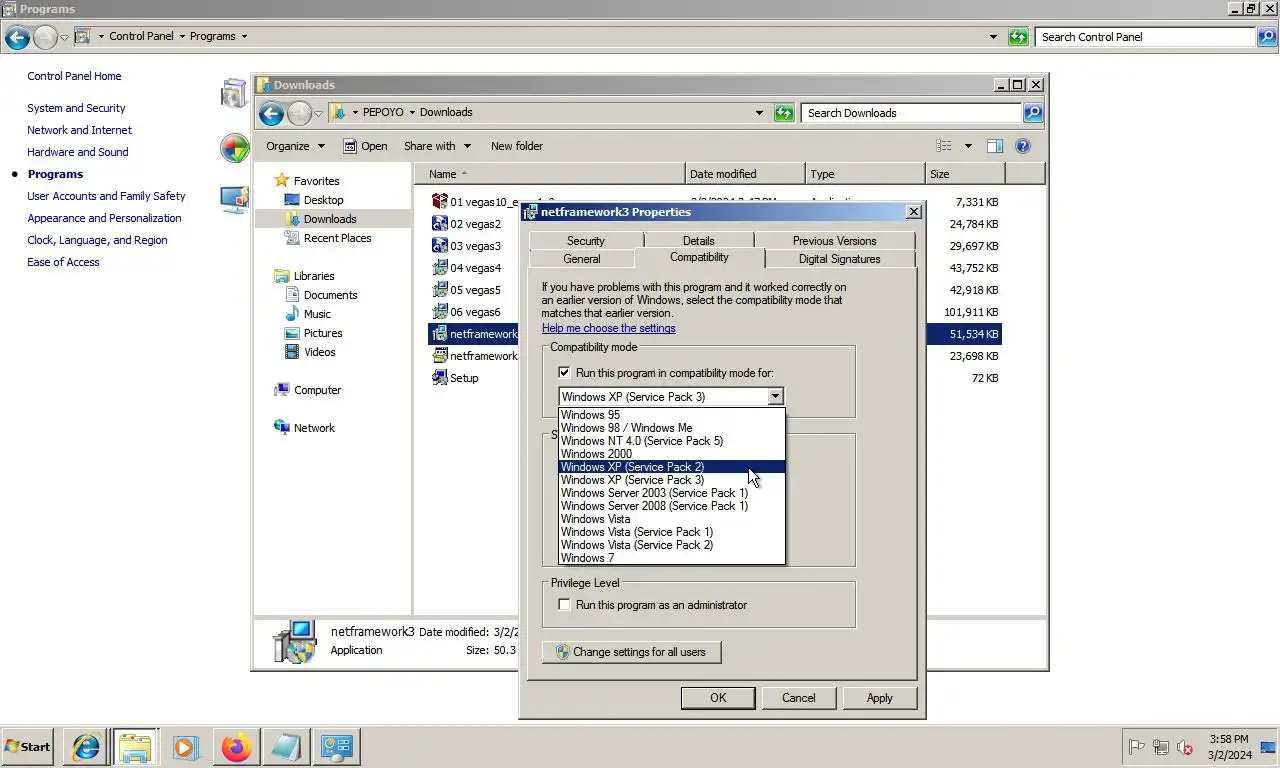
Task: Enable Run this program as an administrator
Action: pos(565,605)
